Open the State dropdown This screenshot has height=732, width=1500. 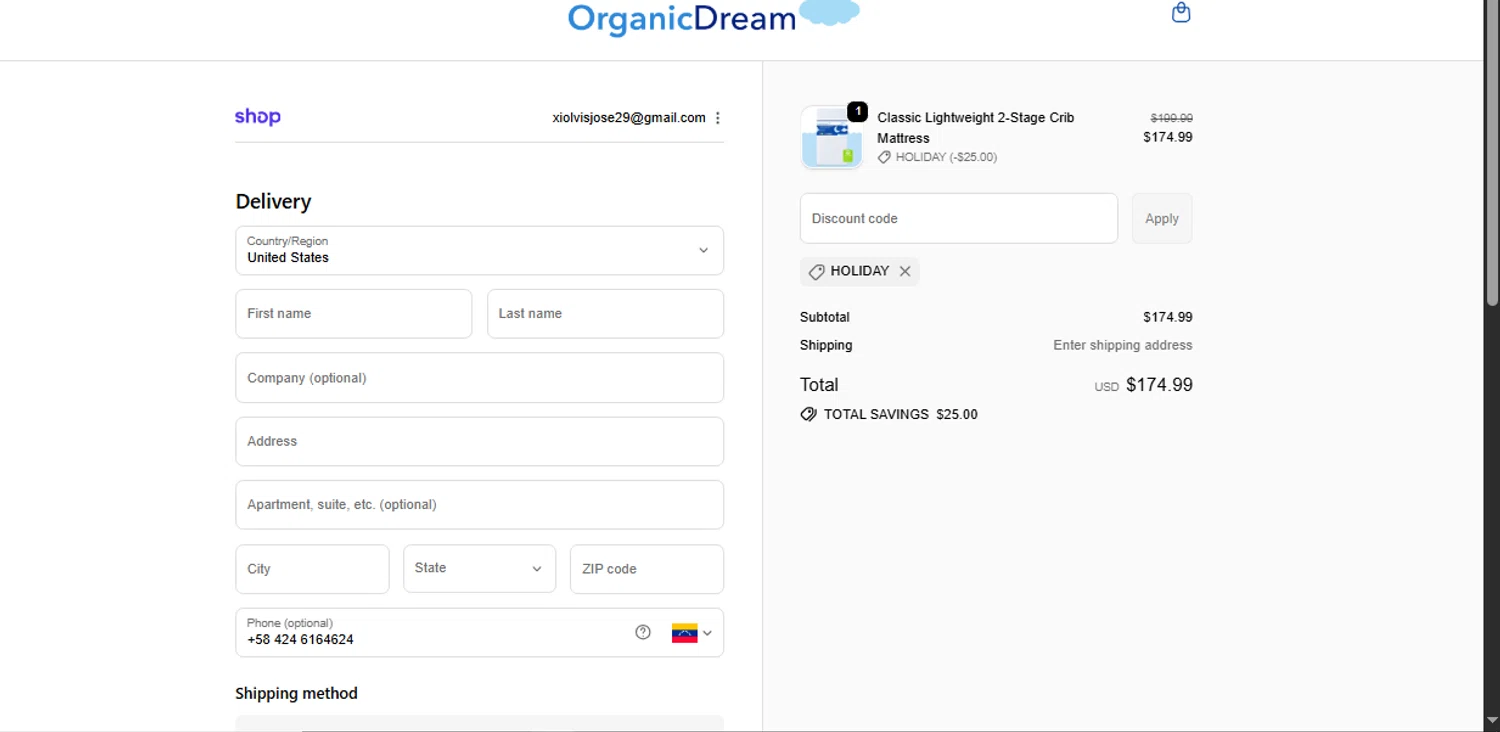479,568
